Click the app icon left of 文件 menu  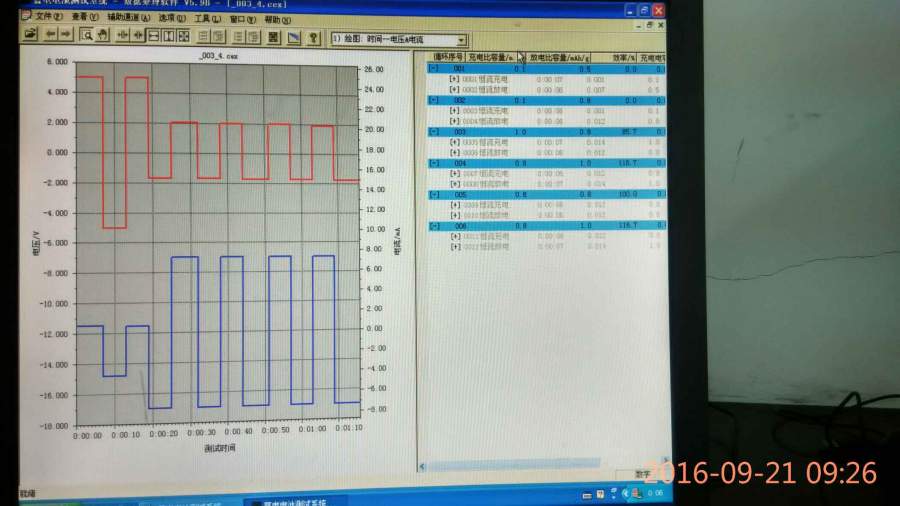pyautogui.click(x=26, y=16)
